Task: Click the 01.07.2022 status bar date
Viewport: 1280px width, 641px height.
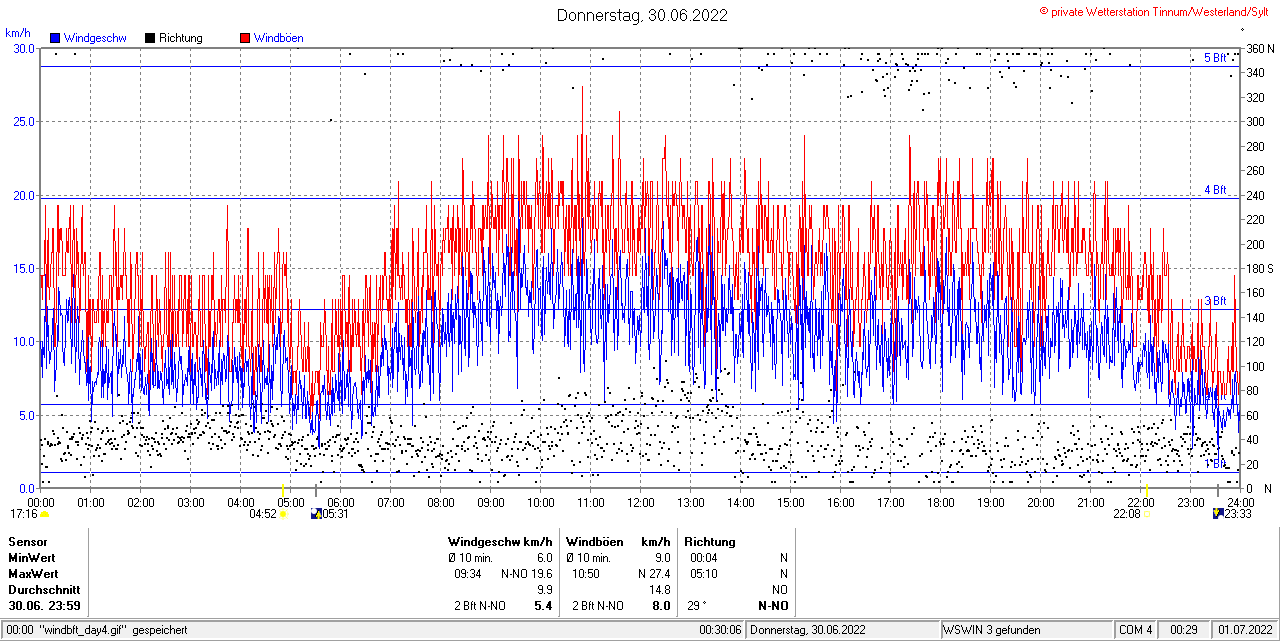Action: click(1245, 630)
